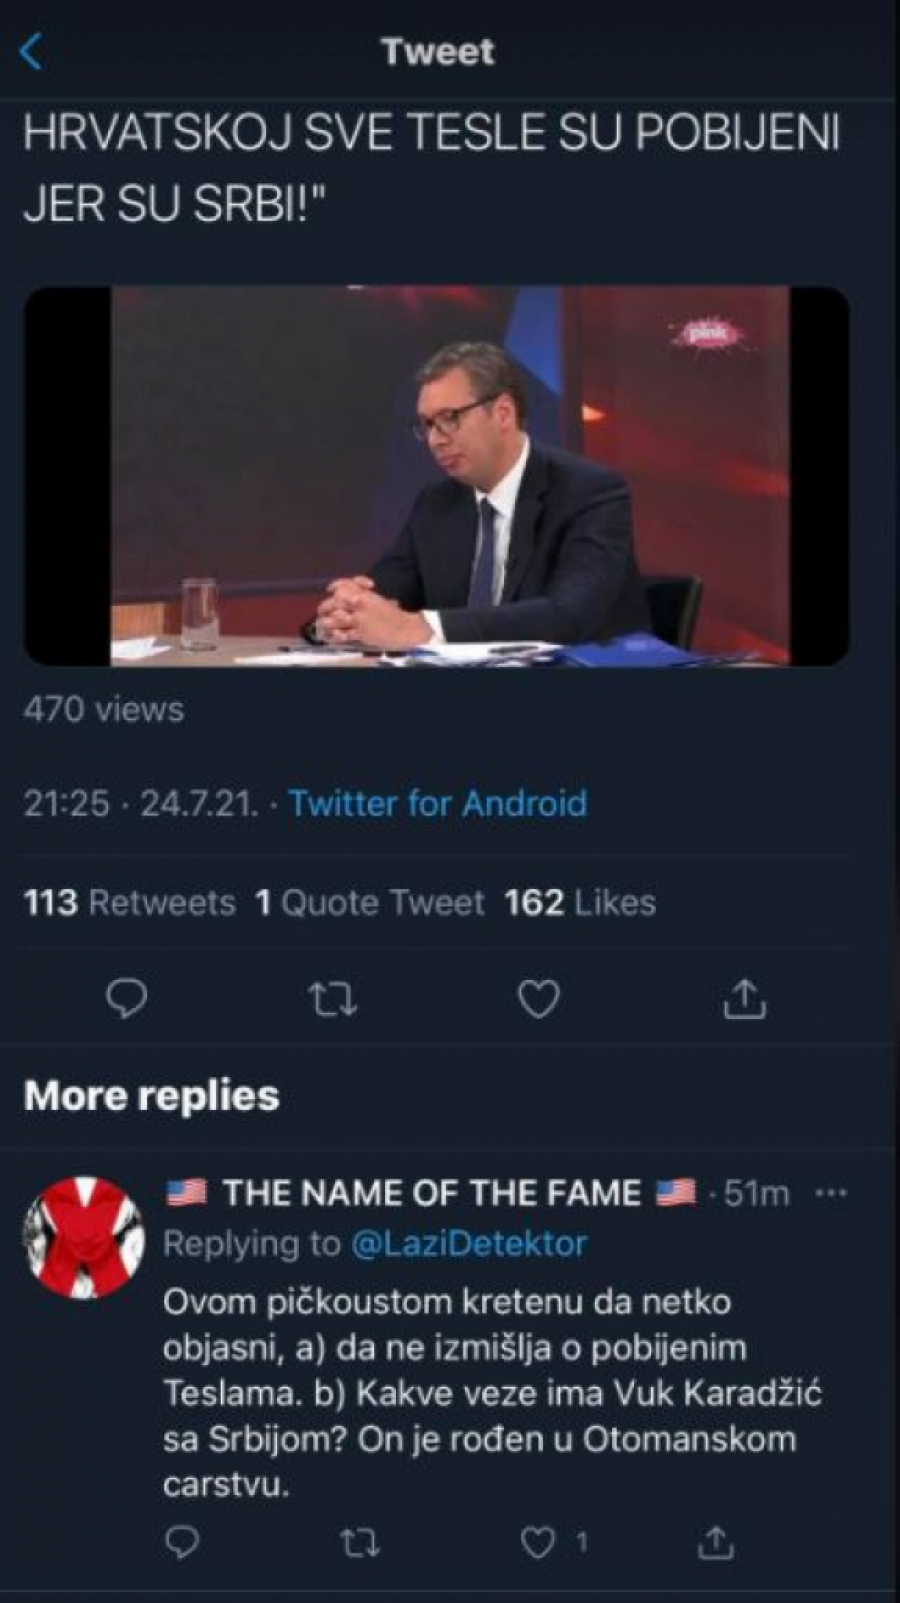Unlike the main tweet by tapping its heart
Viewport: 900px width, 1603px height.
[538, 997]
